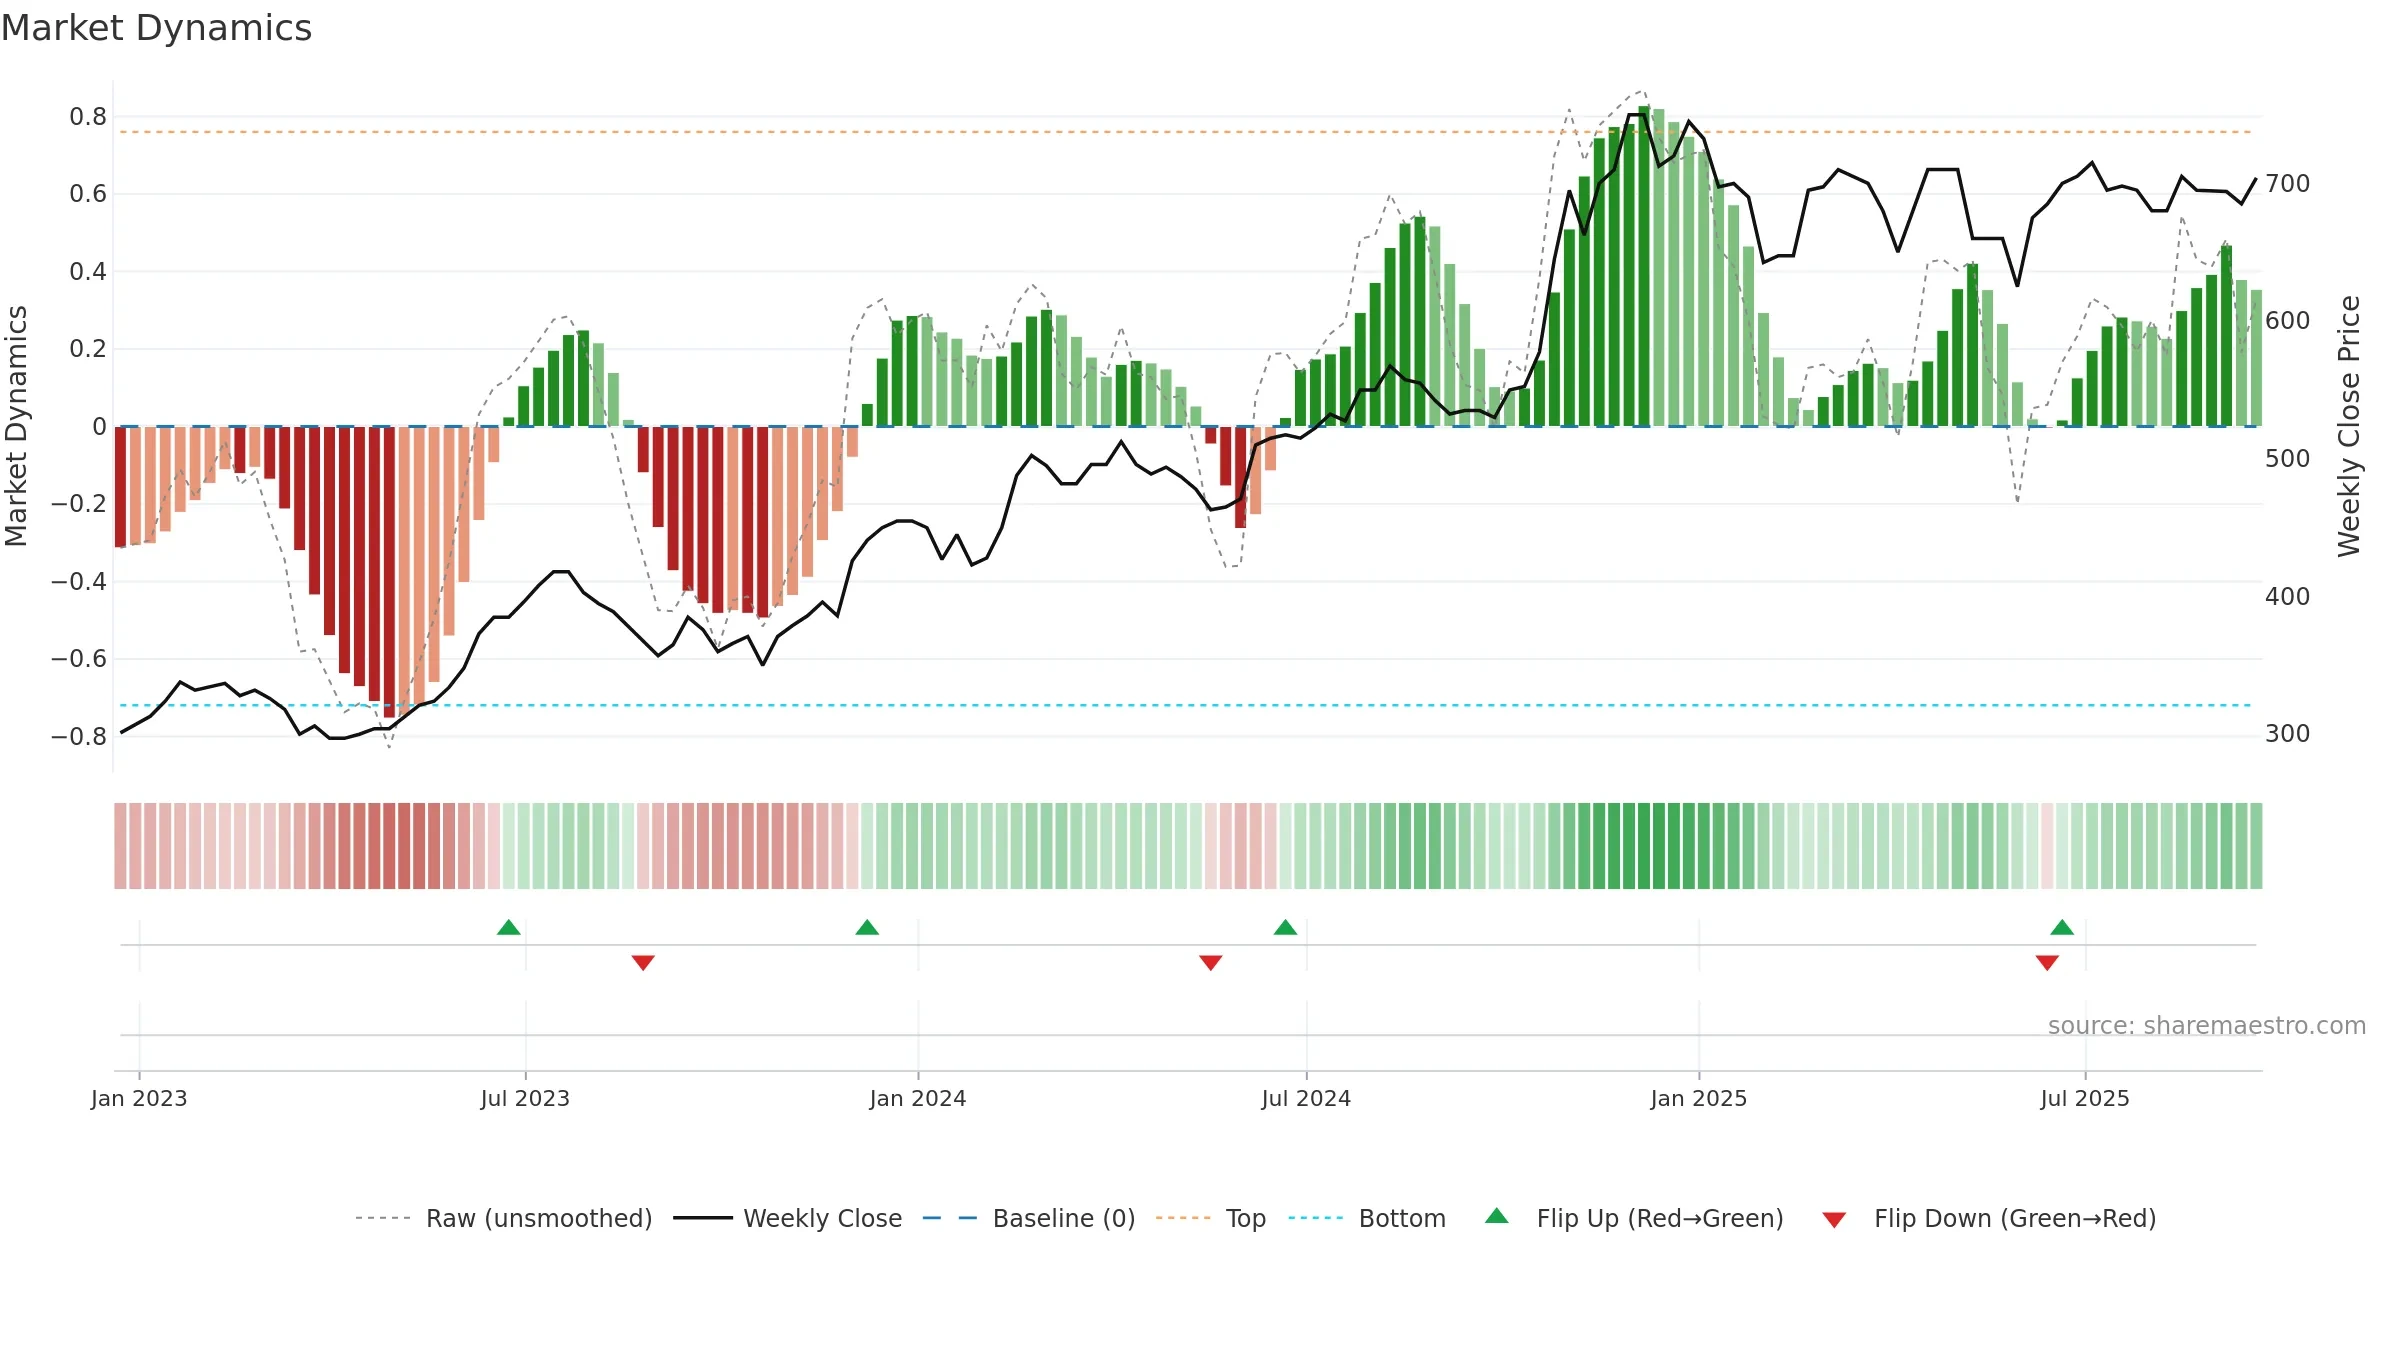Image resolution: width=2400 pixels, height=1350 pixels.
Task: Click the Jul 2023 axis label
Action: 525,1098
